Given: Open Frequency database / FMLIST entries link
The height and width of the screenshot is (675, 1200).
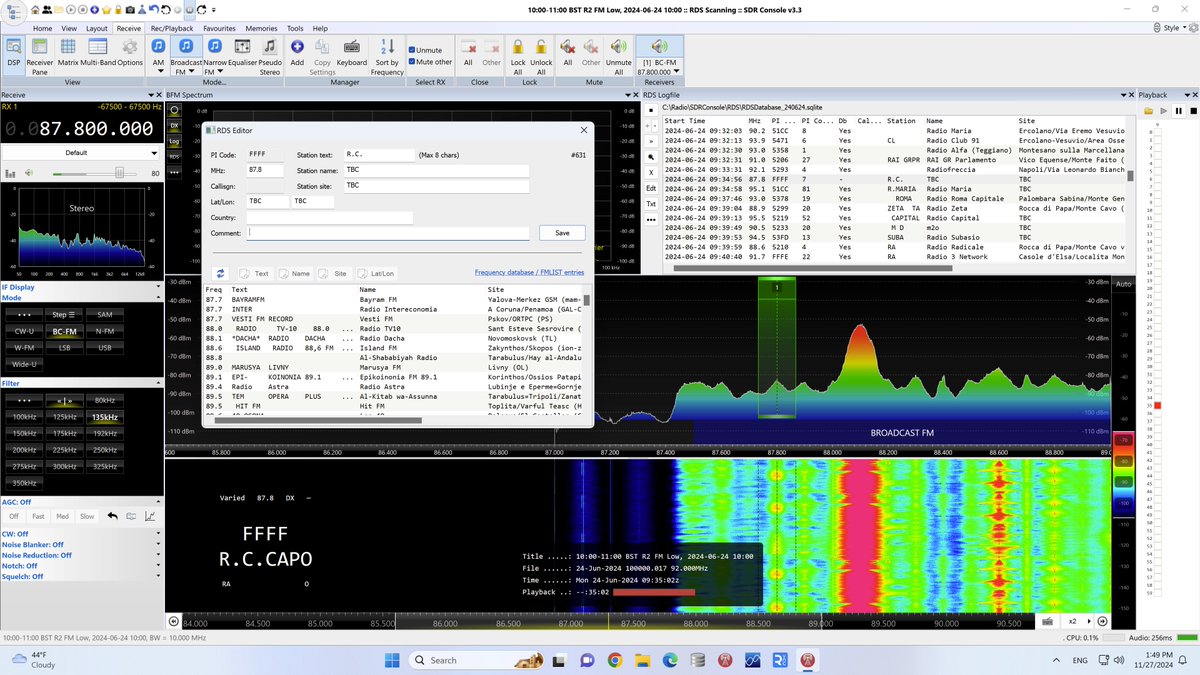Looking at the screenshot, I should pyautogui.click(x=529, y=272).
